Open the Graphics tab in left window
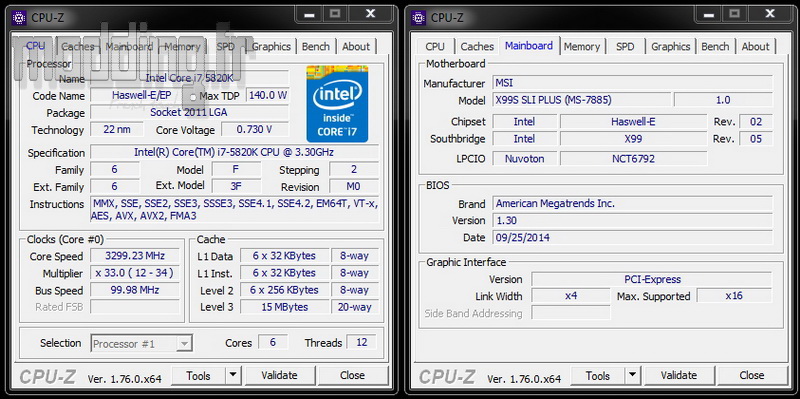Image resolution: width=800 pixels, height=399 pixels. (x=271, y=46)
